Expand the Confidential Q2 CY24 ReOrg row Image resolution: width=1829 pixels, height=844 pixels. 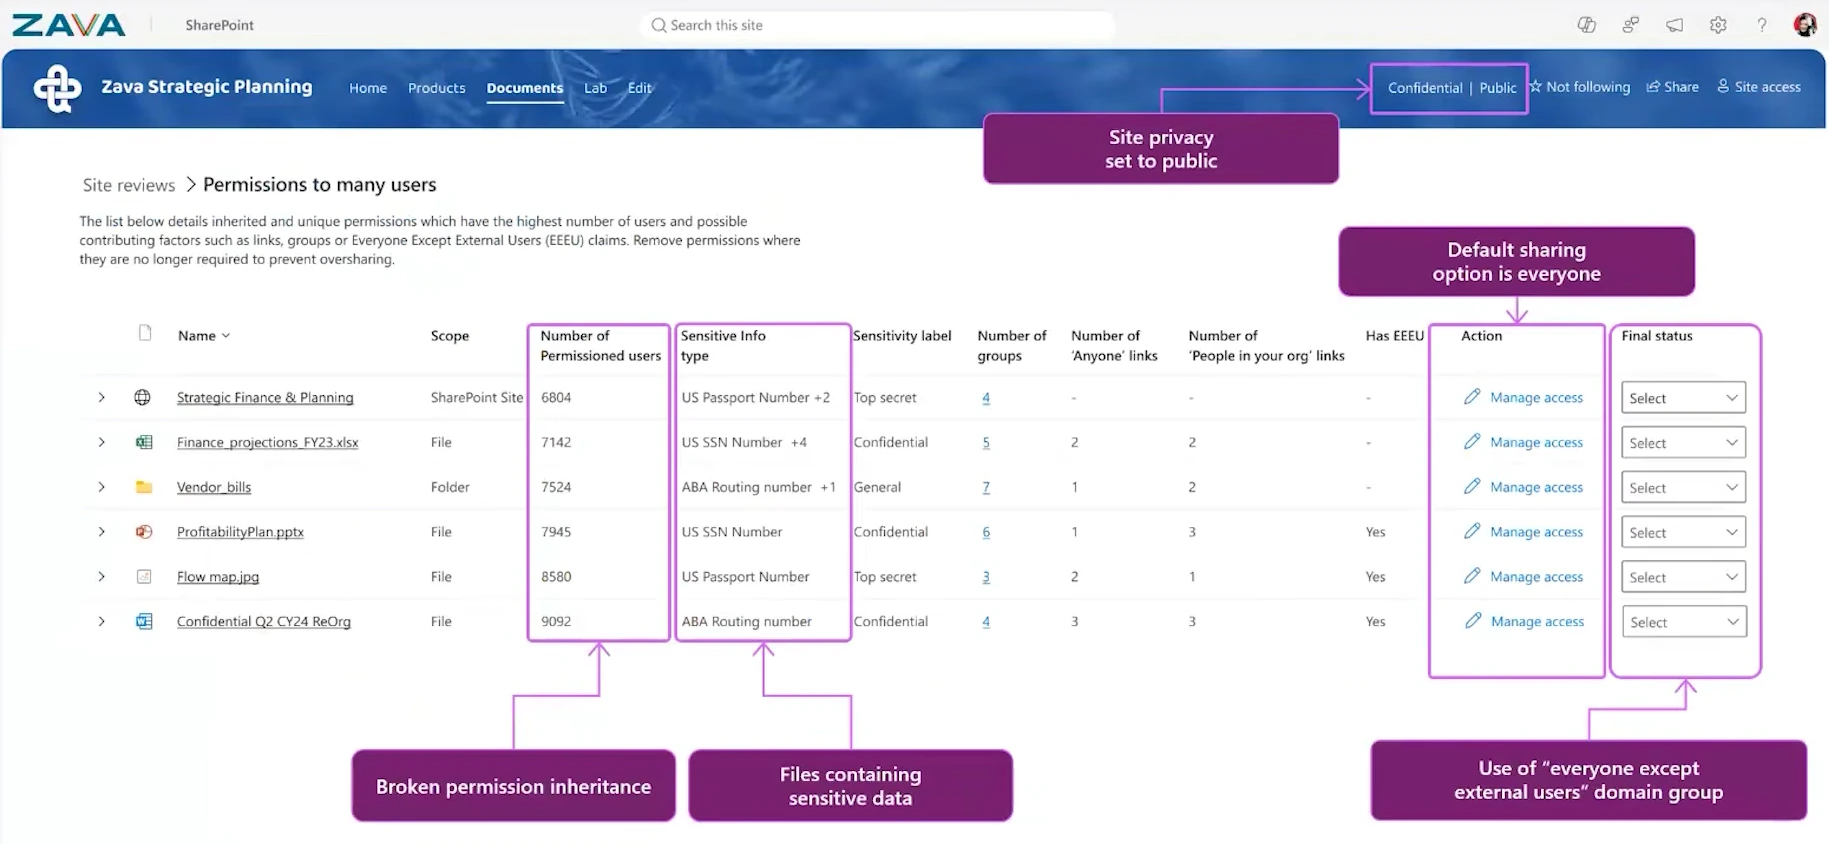click(x=101, y=621)
